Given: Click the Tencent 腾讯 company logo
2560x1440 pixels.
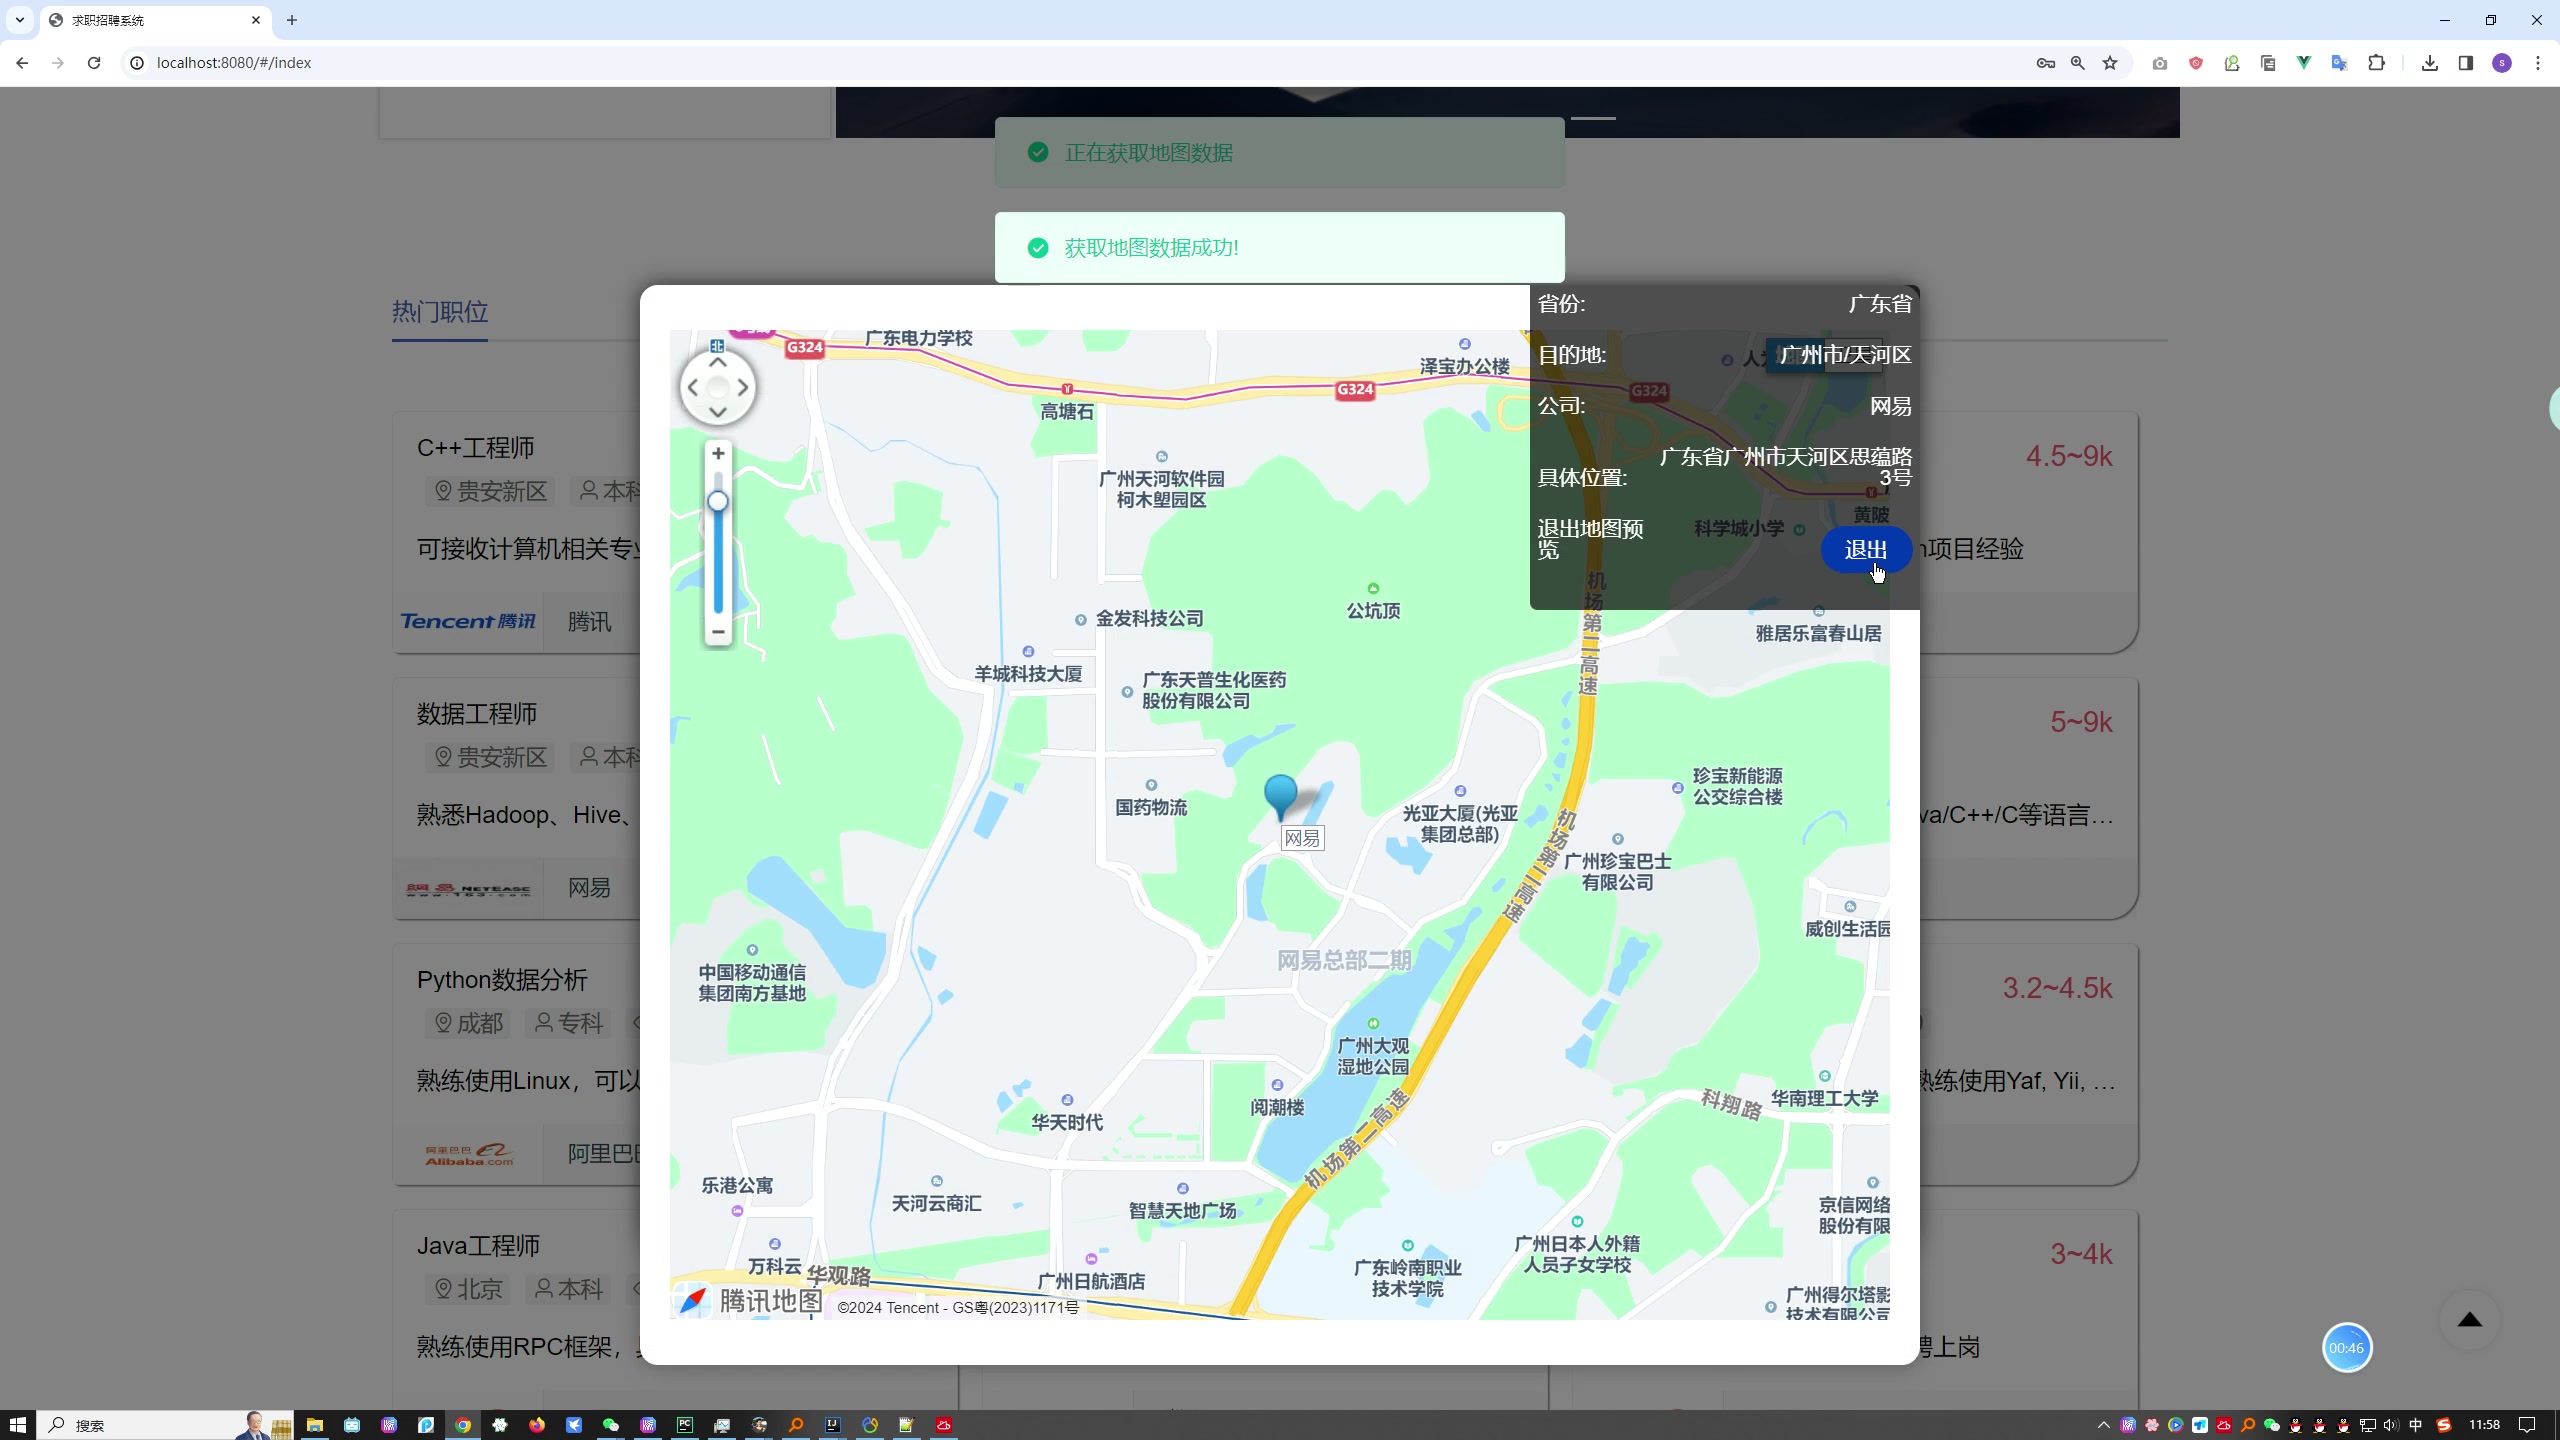Looking at the screenshot, I should [x=468, y=621].
